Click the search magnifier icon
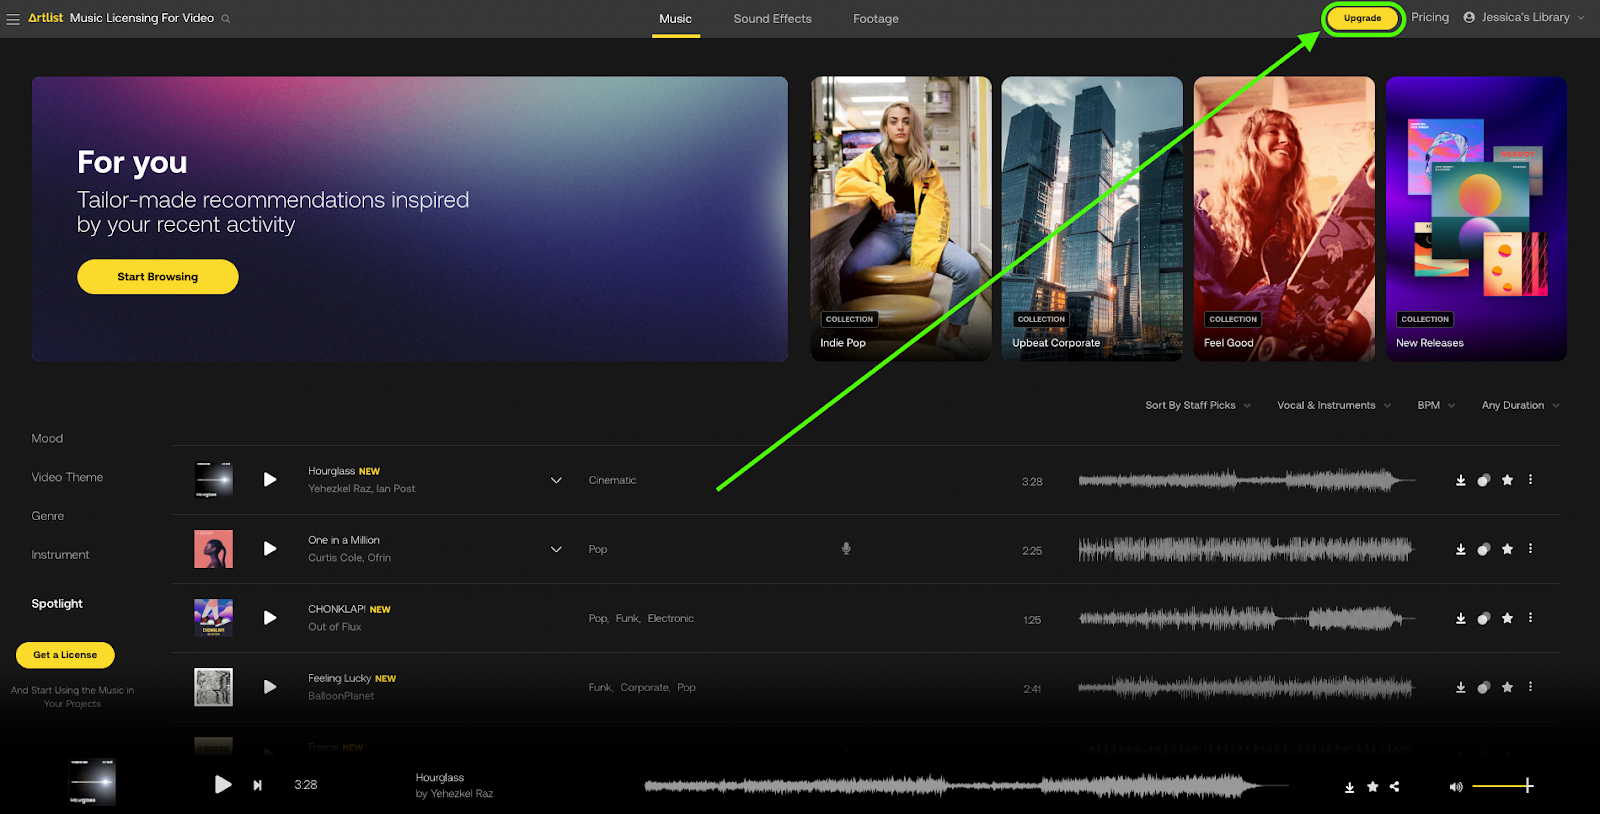This screenshot has width=1600, height=814. point(226,19)
